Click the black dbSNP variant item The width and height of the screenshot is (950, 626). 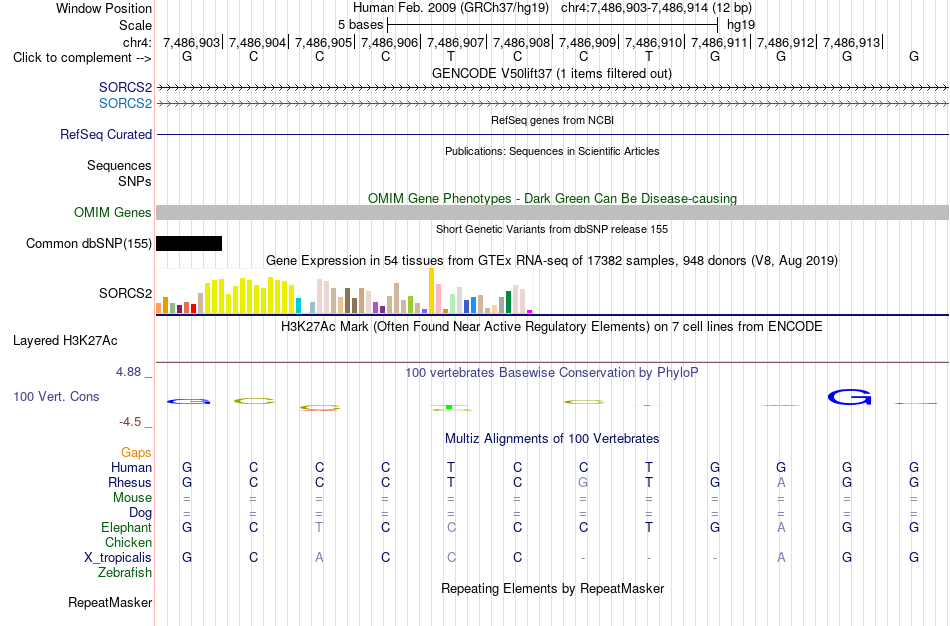(x=189, y=244)
